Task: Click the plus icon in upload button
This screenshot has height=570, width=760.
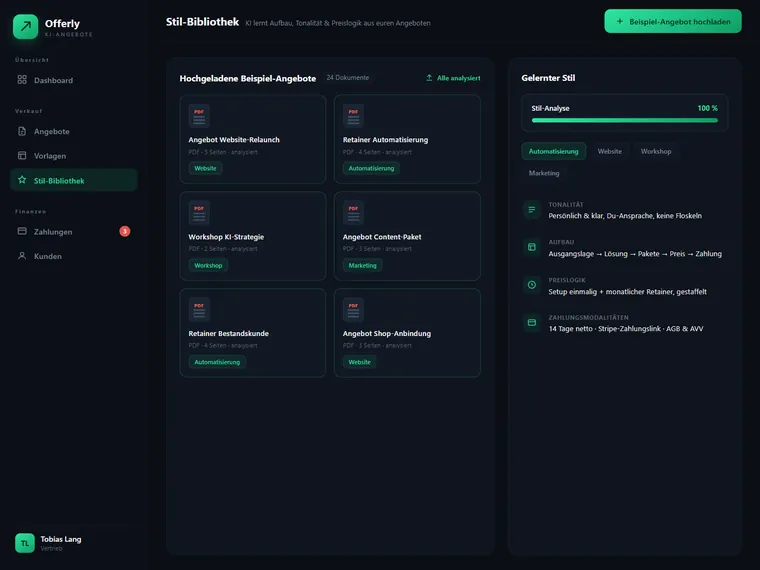Action: pyautogui.click(x=619, y=21)
